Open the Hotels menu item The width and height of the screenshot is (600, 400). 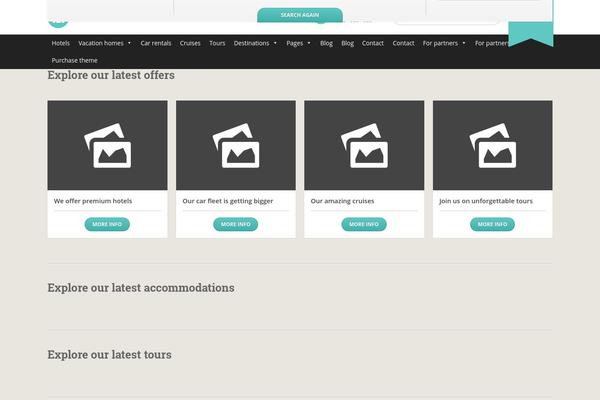click(x=60, y=43)
